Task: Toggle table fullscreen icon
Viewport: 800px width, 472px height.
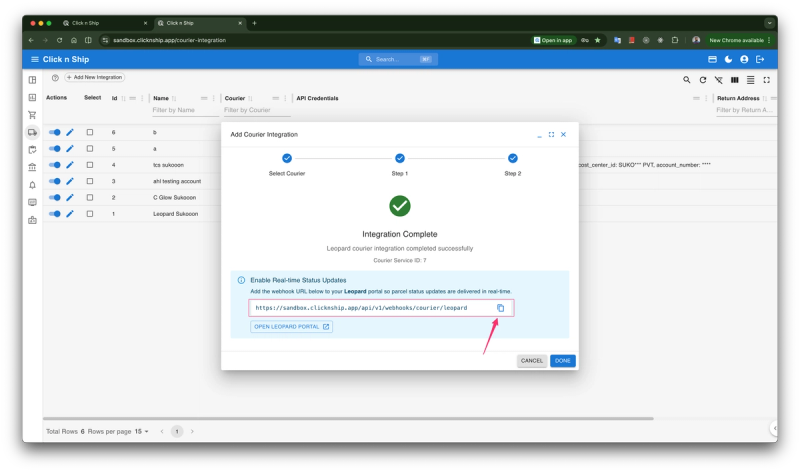Action: tap(766, 80)
